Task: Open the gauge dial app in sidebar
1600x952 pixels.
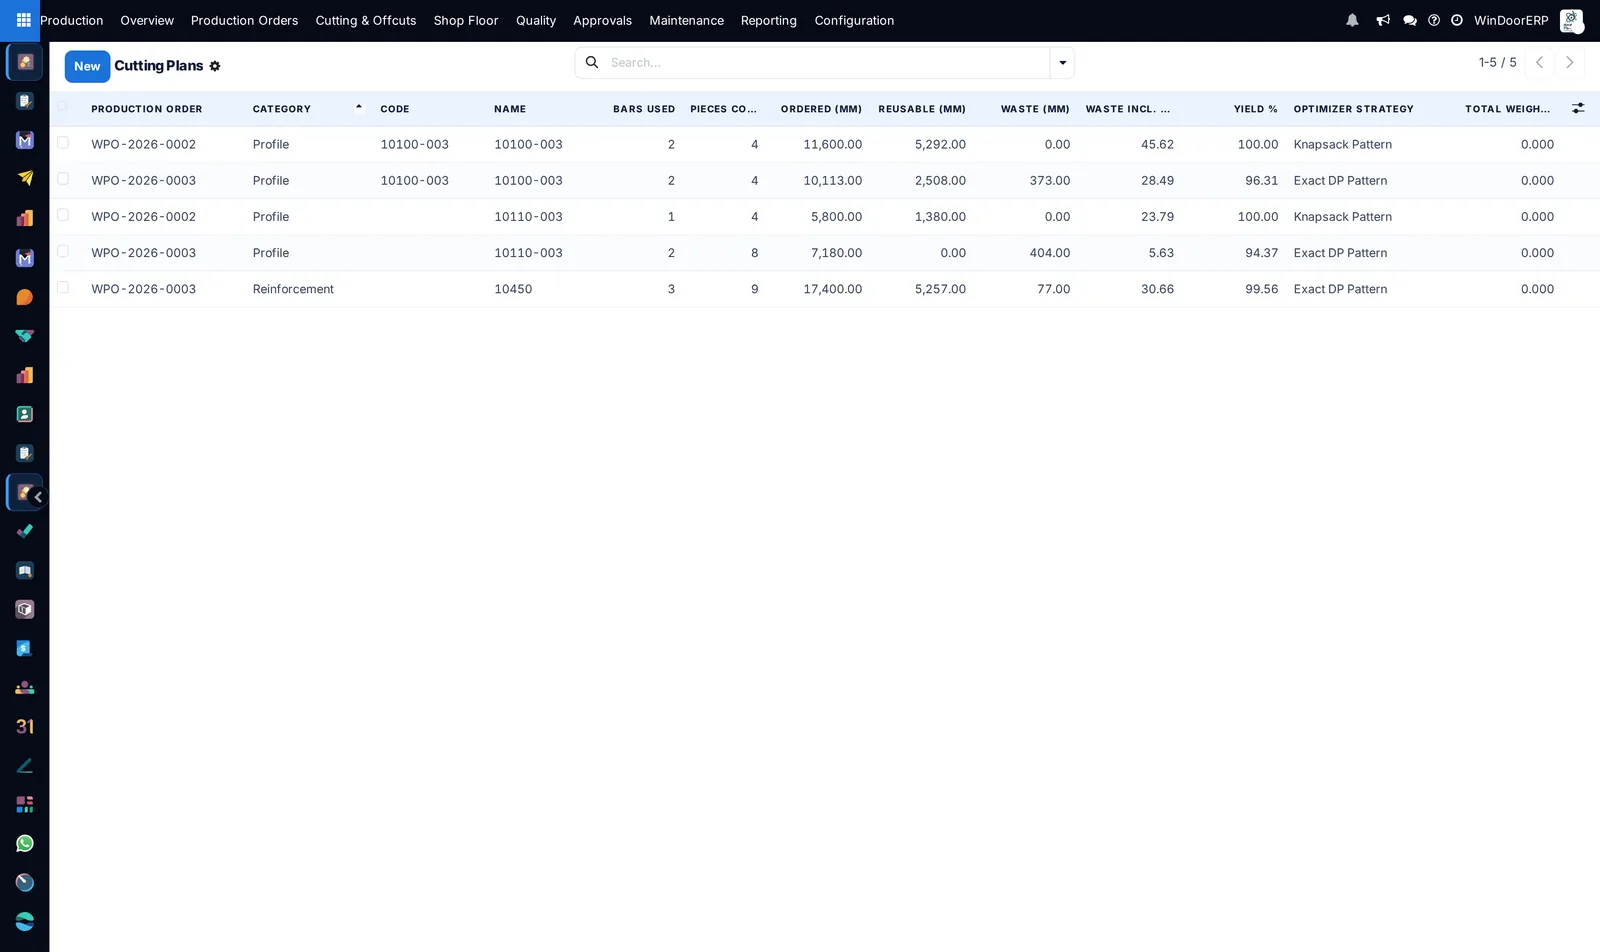Action: 25,882
